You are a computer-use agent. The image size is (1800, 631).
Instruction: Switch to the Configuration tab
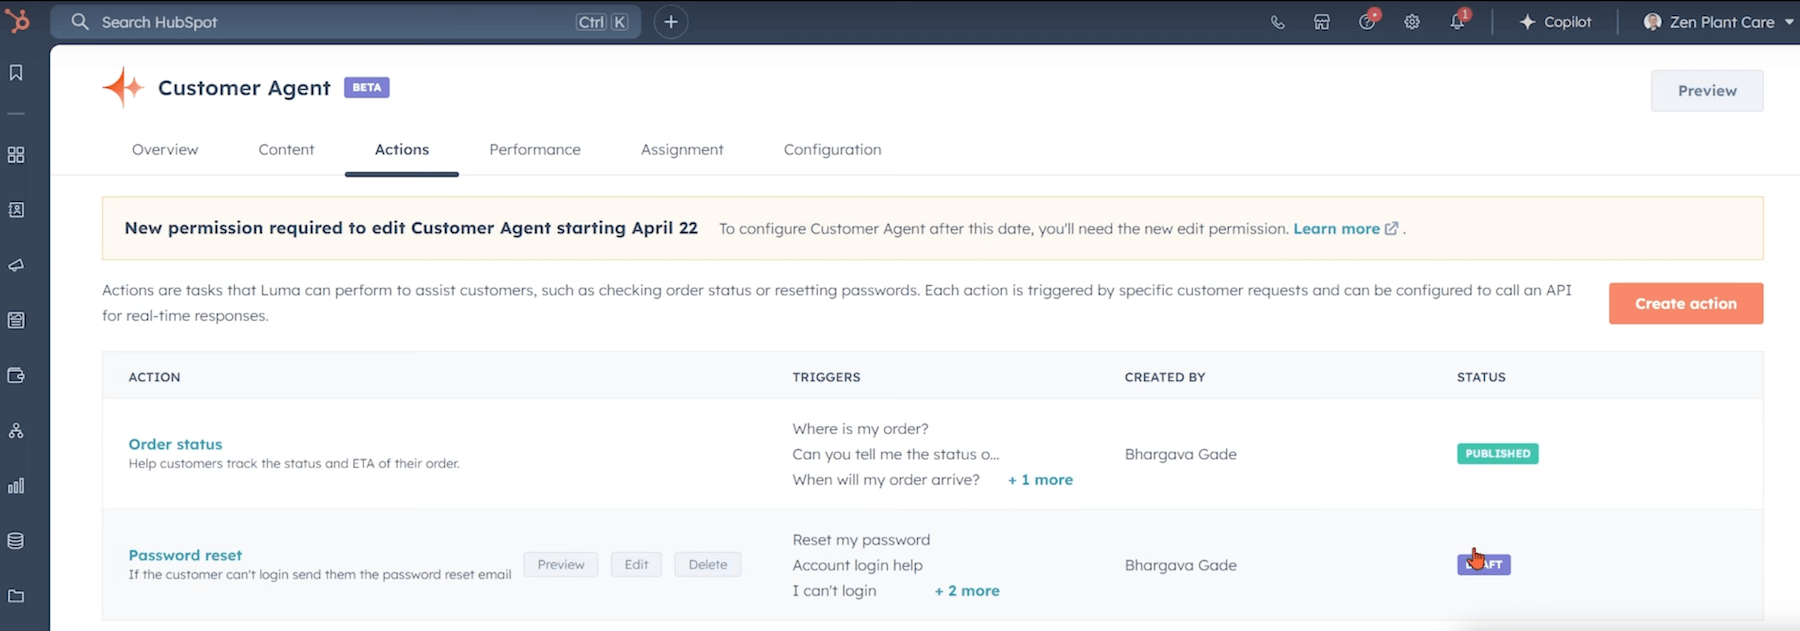click(832, 150)
